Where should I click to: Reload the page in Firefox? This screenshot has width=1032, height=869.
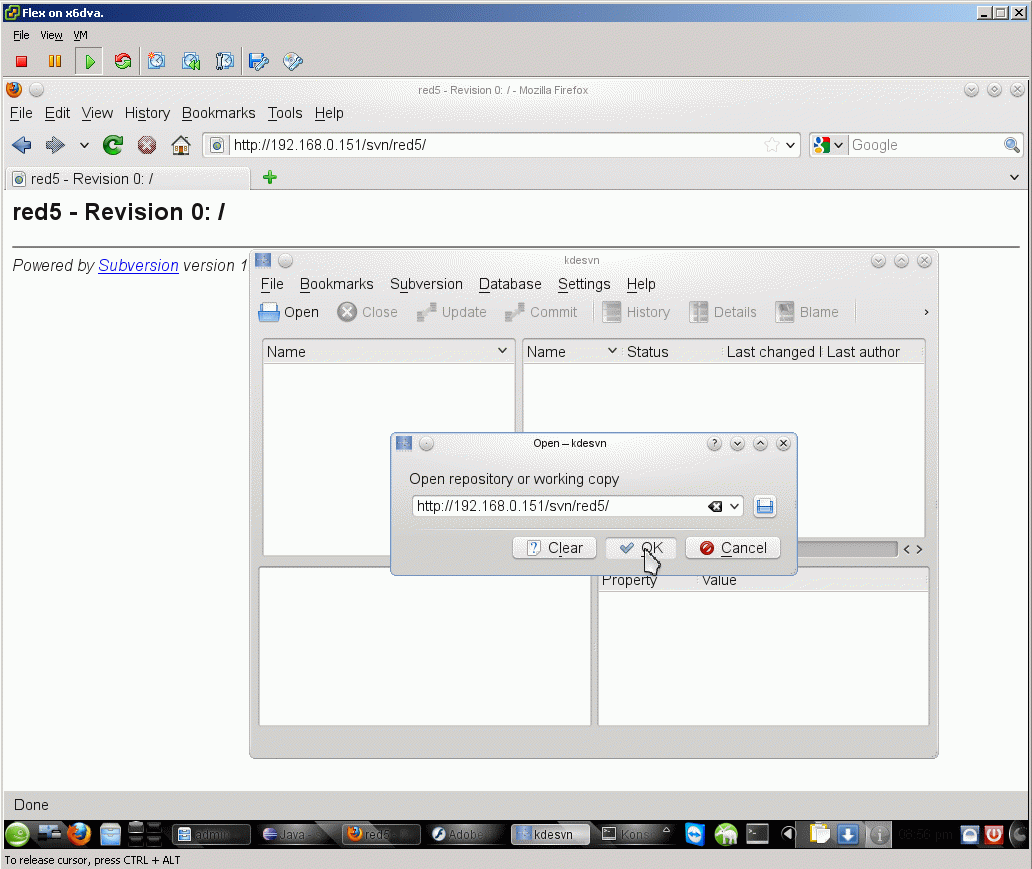[x=113, y=145]
